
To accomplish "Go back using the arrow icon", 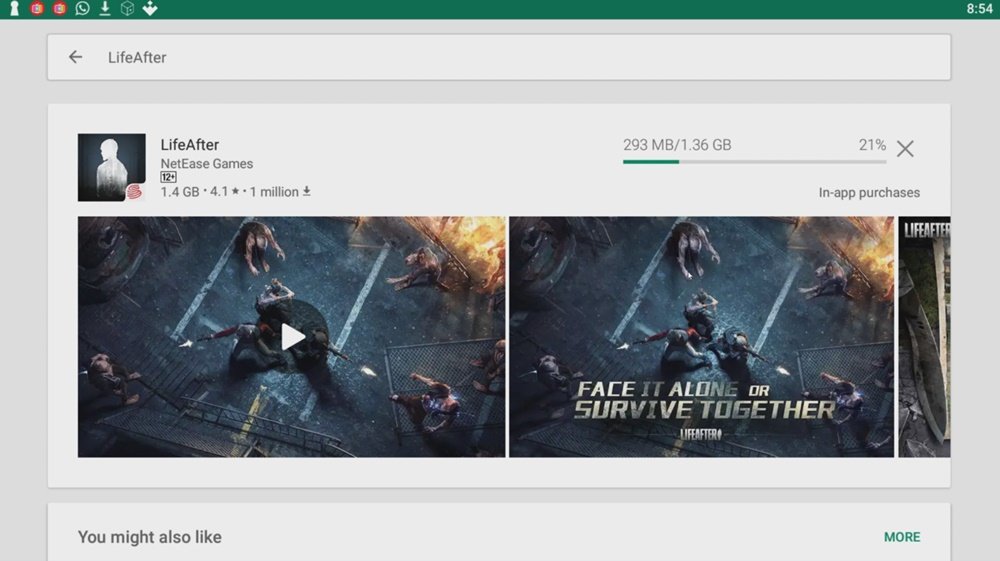I will tap(75, 57).
